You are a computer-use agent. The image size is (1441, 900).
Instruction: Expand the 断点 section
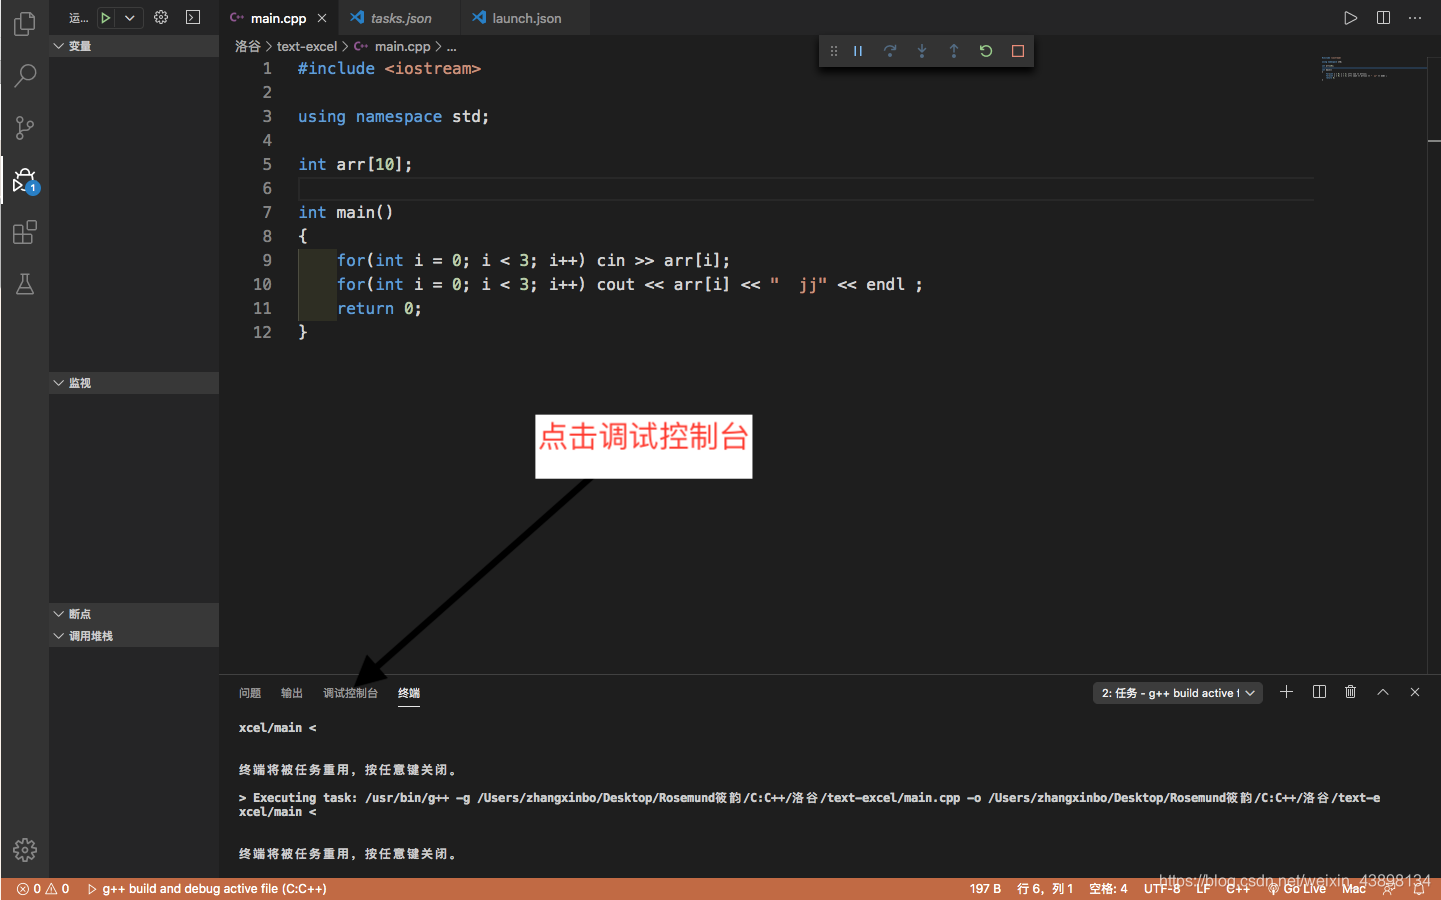pyautogui.click(x=134, y=614)
